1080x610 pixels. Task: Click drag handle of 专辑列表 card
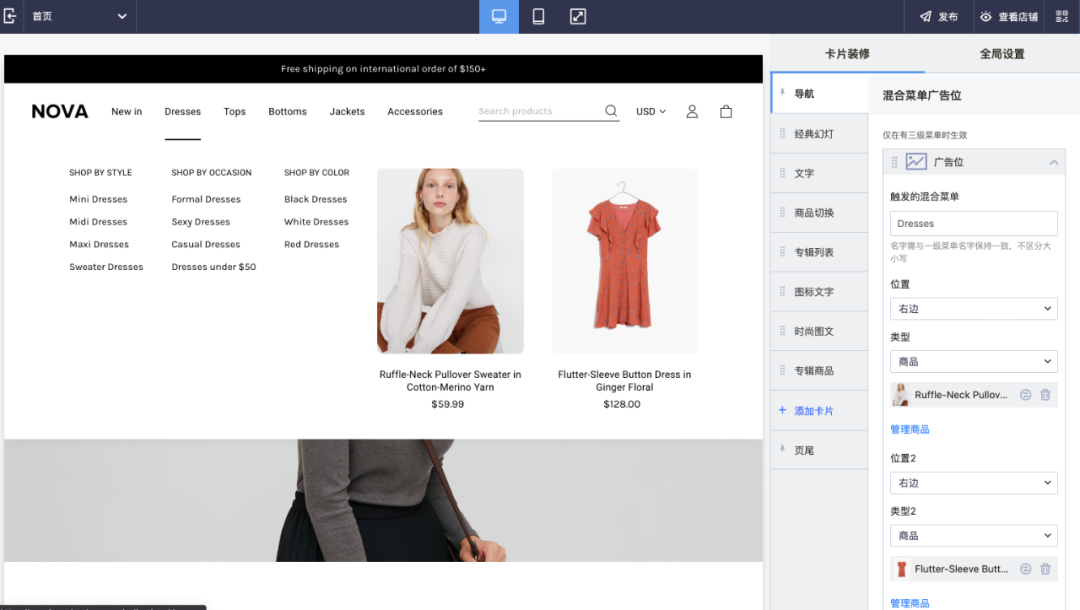782,252
